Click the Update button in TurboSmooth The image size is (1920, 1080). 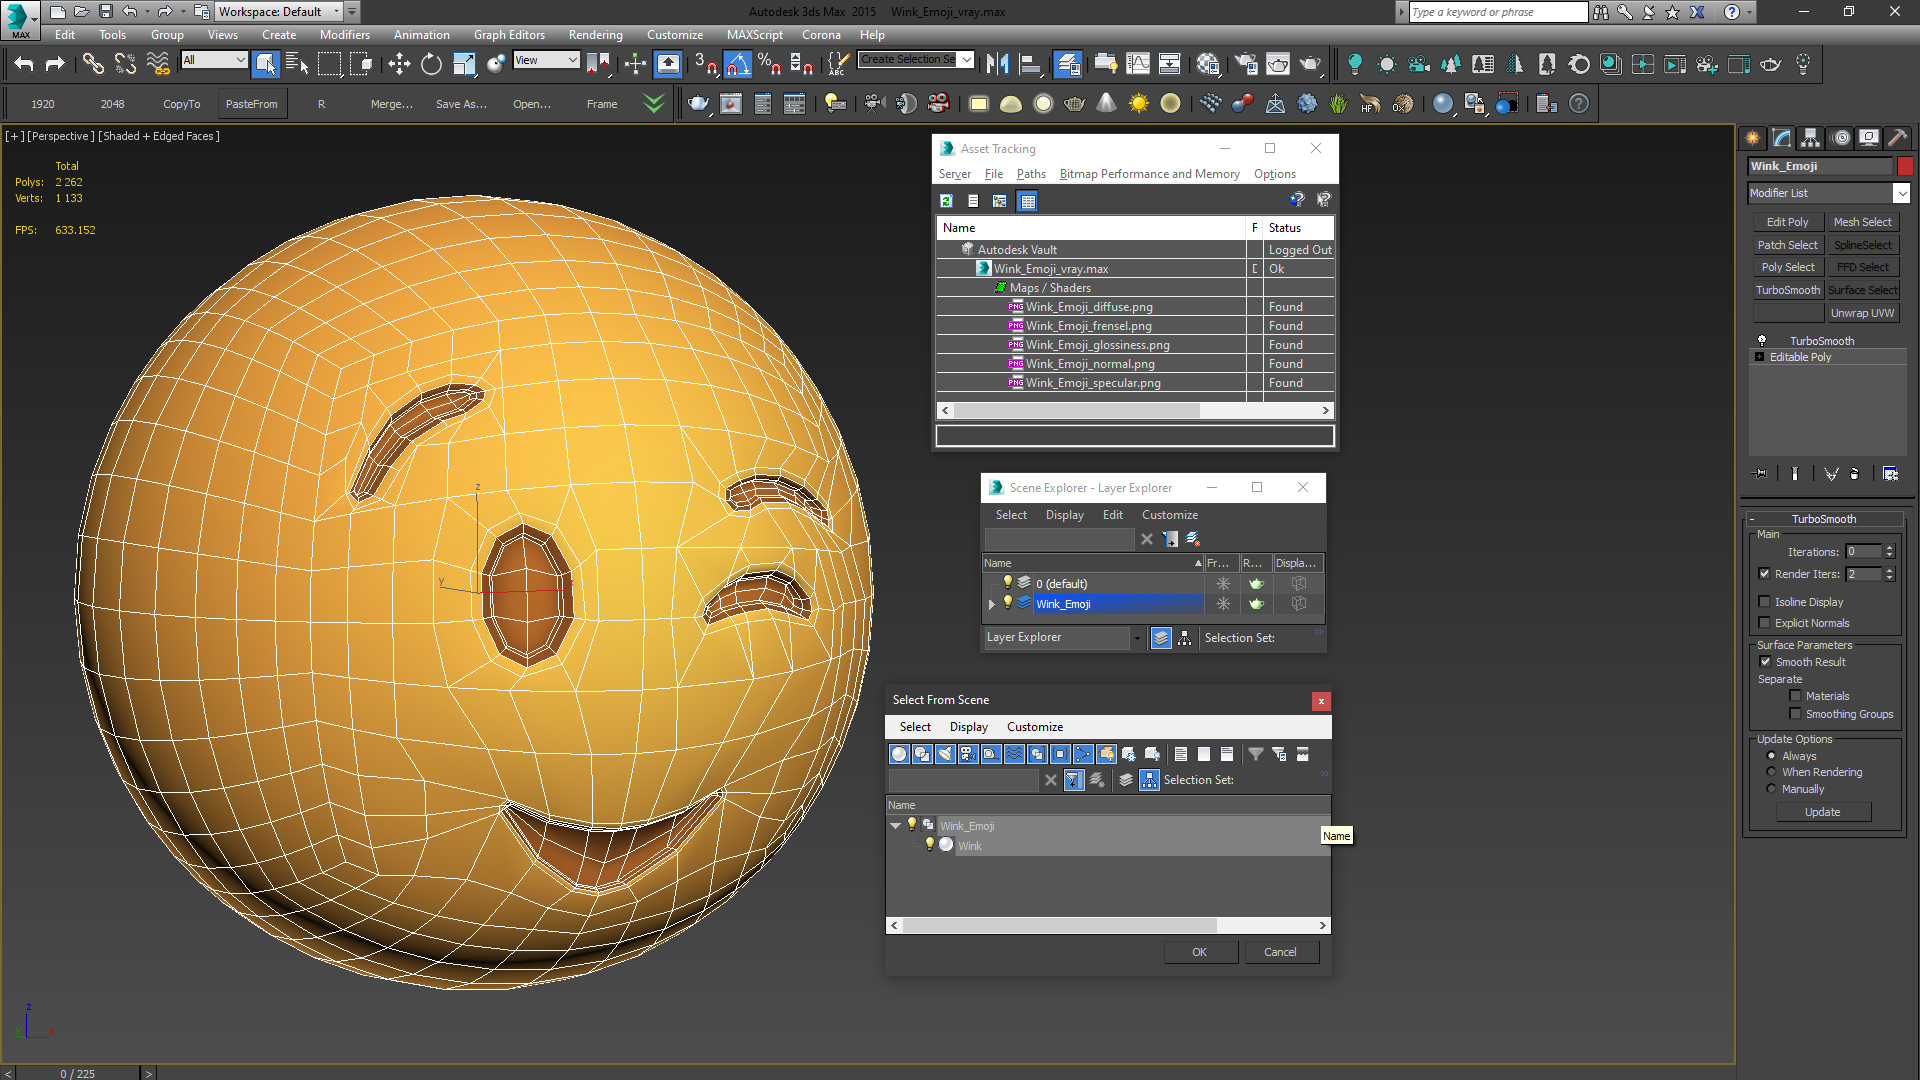coord(1822,811)
